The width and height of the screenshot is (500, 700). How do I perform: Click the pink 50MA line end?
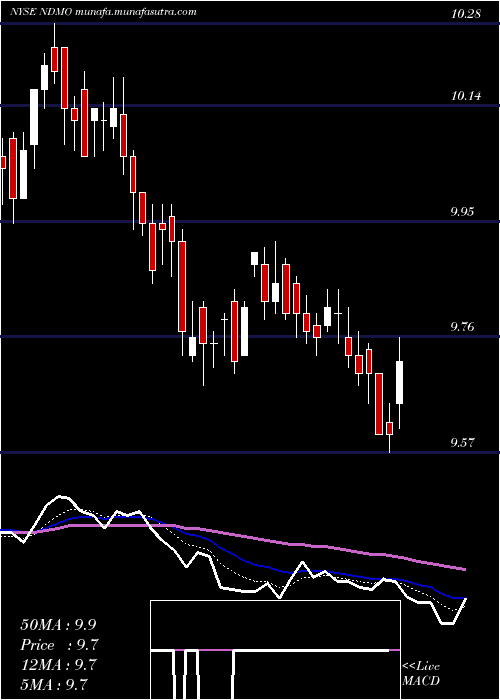coord(465,569)
